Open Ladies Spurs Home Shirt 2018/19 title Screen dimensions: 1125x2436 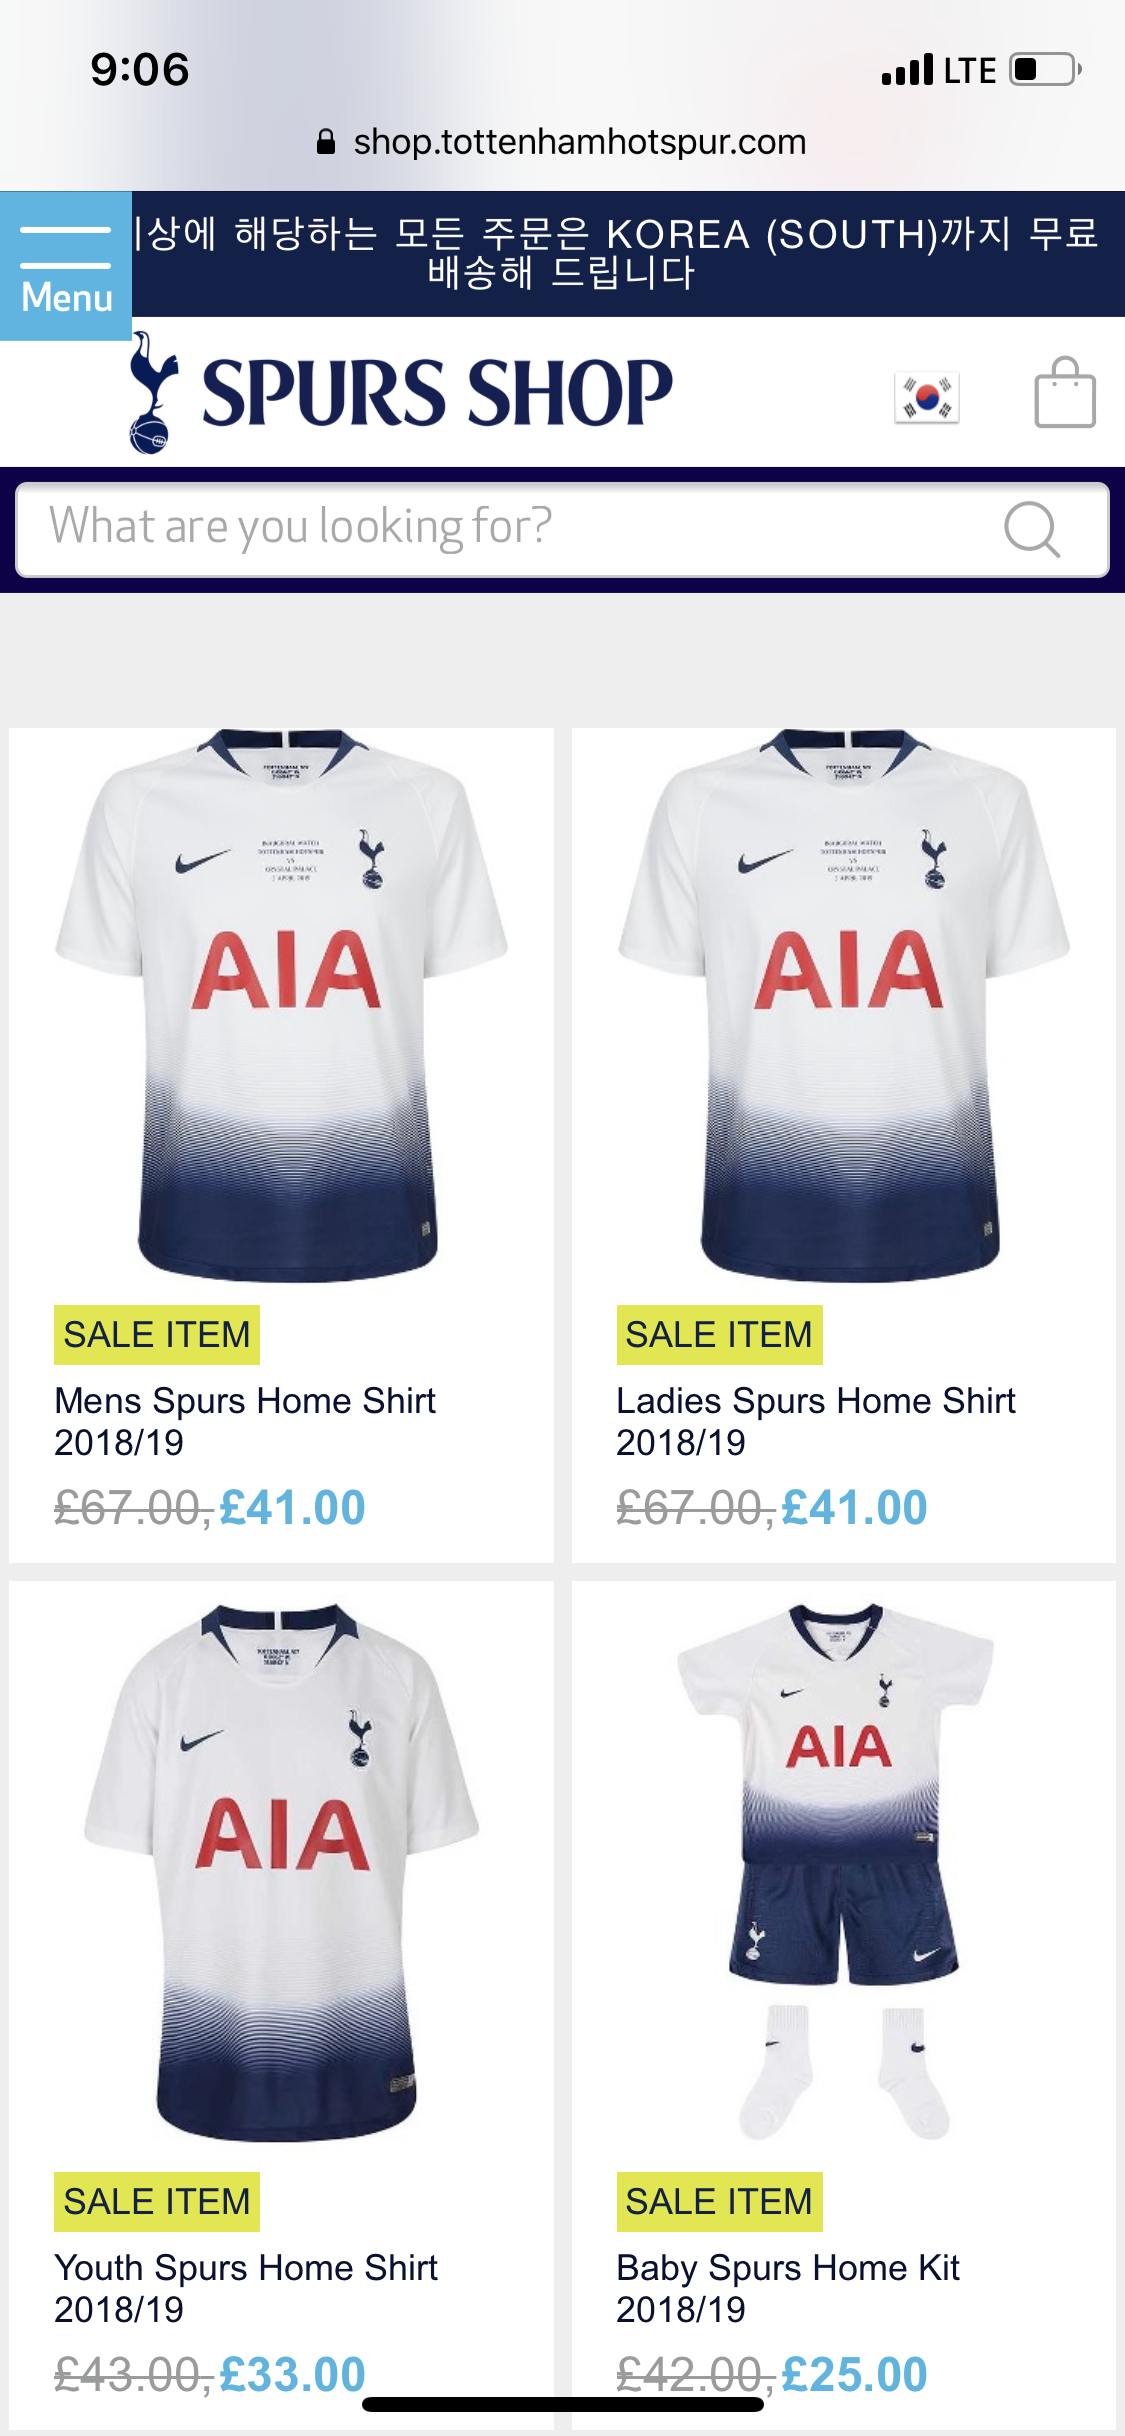tap(816, 1421)
